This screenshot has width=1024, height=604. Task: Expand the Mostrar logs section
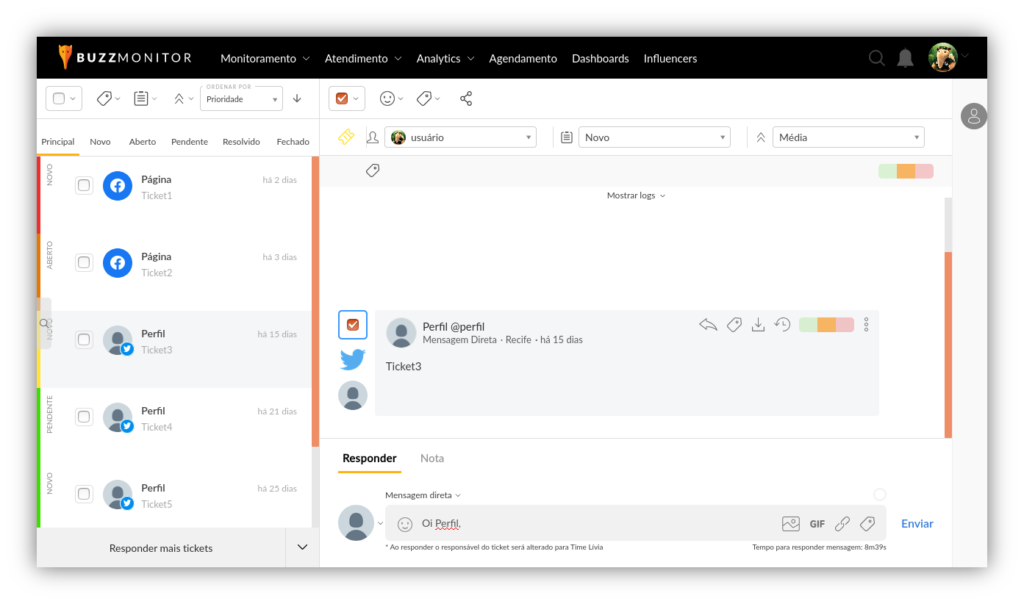[635, 196]
